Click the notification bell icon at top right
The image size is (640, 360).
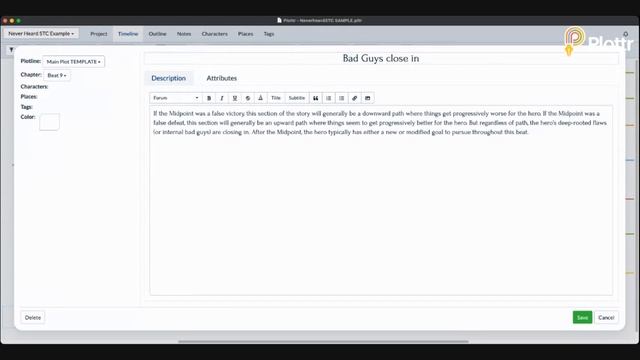pyautogui.click(x=626, y=33)
